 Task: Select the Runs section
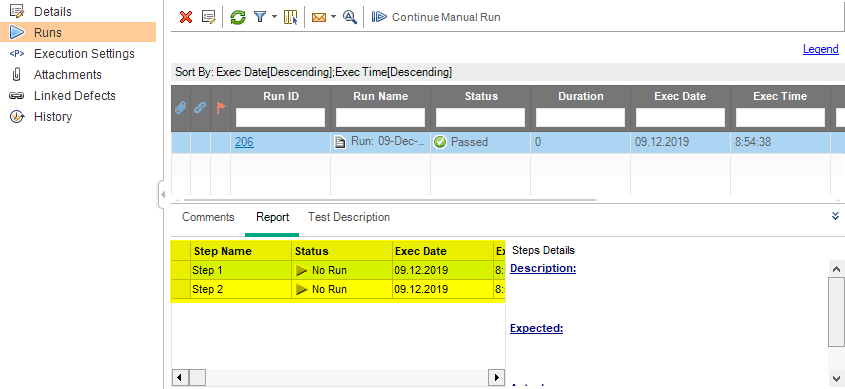(78, 32)
